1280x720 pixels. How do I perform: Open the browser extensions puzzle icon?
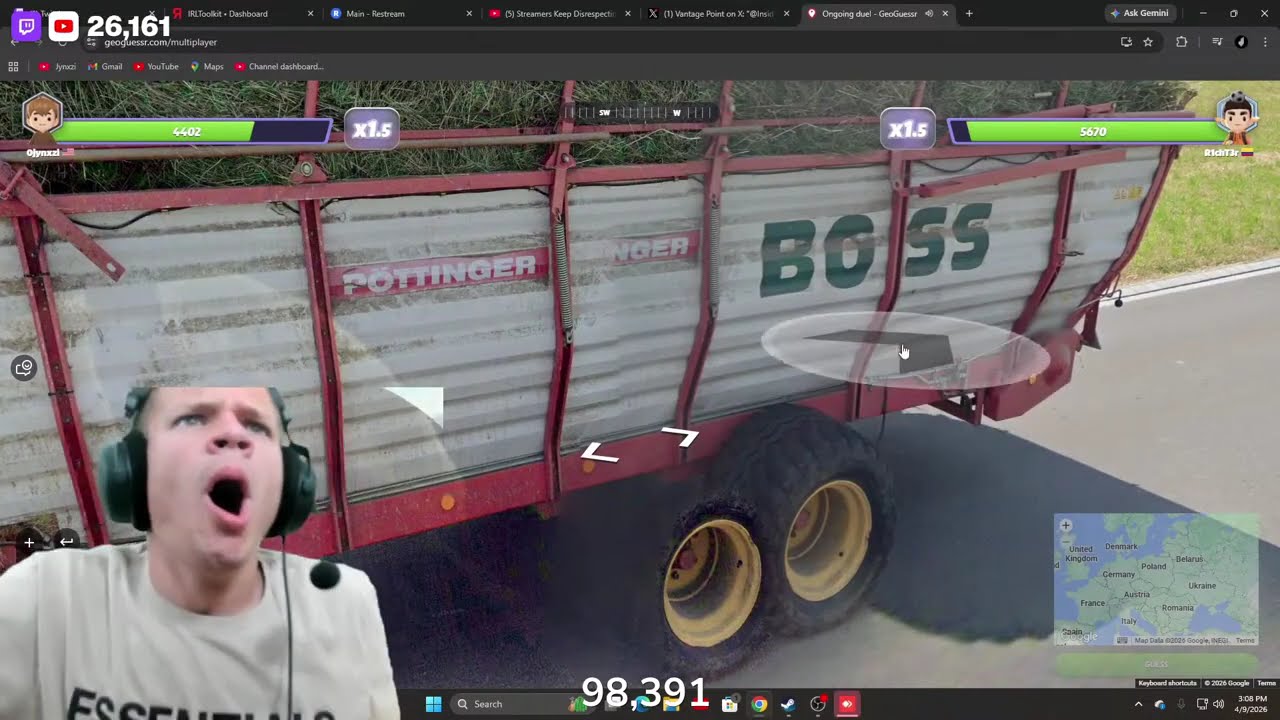[x=1181, y=42]
